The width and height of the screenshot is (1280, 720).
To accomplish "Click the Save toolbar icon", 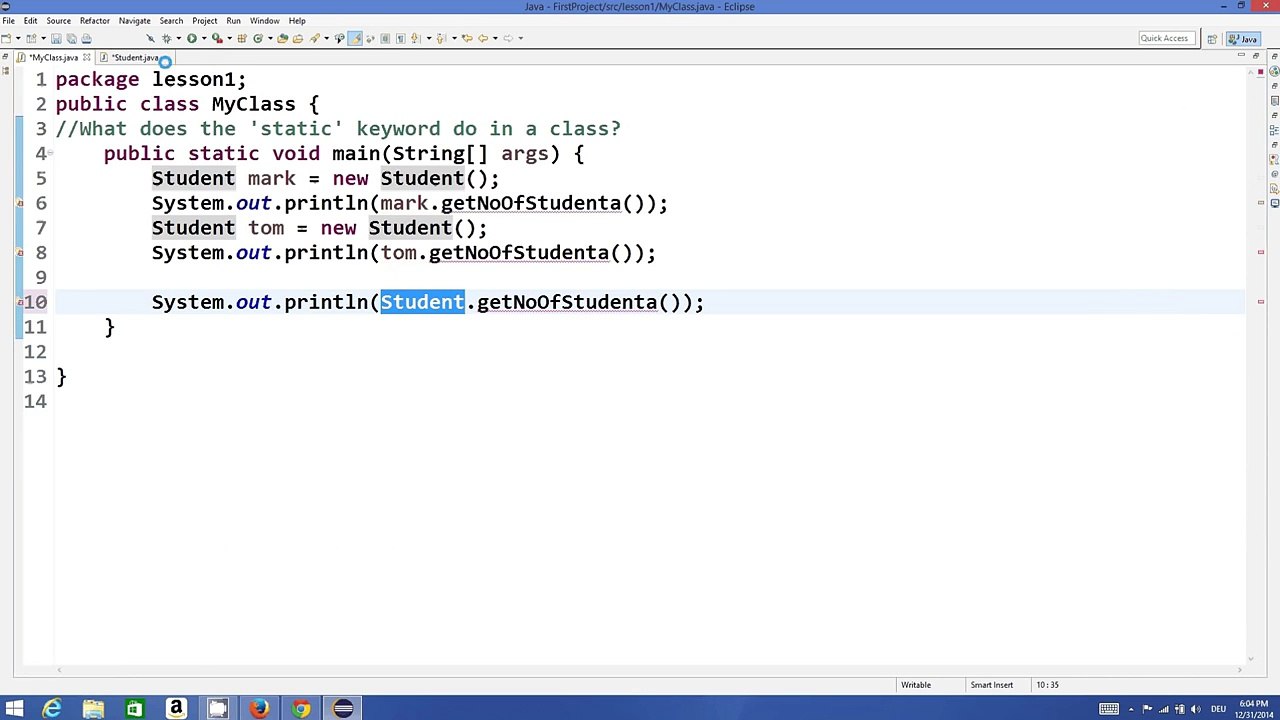I will (56, 38).
